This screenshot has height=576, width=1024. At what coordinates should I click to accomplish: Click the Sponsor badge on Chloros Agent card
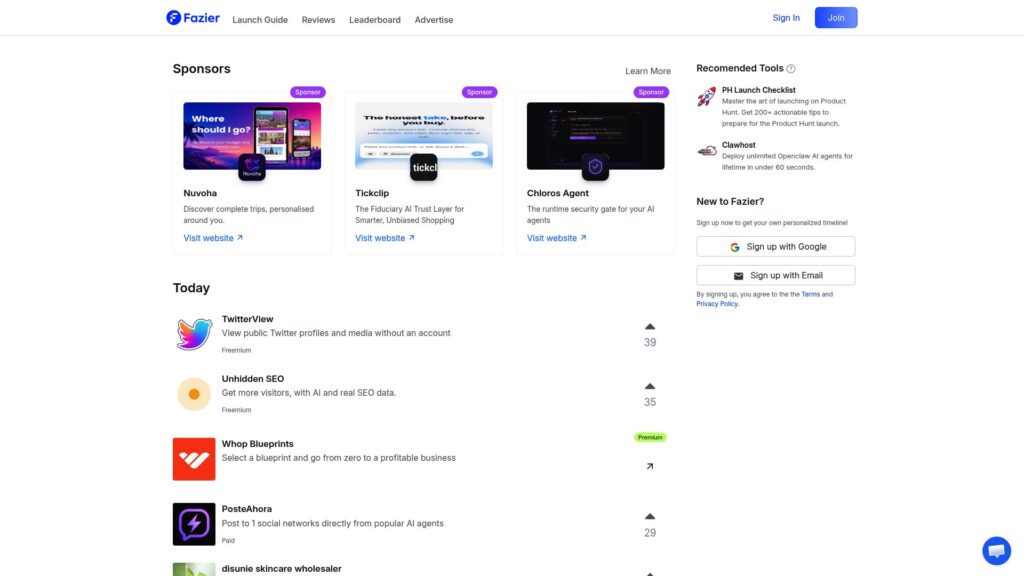pos(651,92)
